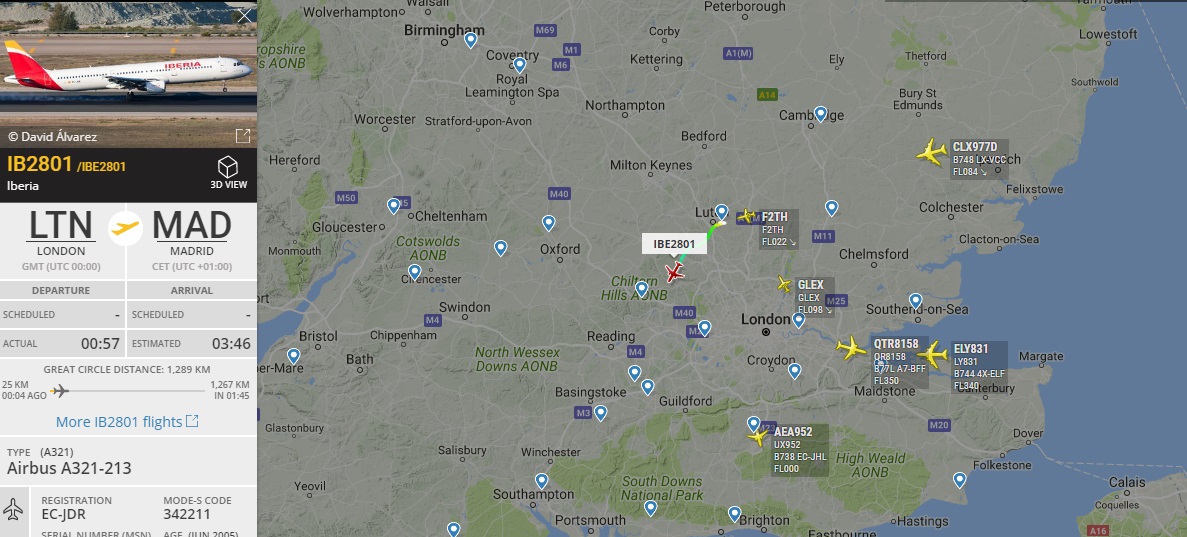1187x537 pixels.
Task: Open the More IB2801 flights link
Action: [x=127, y=421]
